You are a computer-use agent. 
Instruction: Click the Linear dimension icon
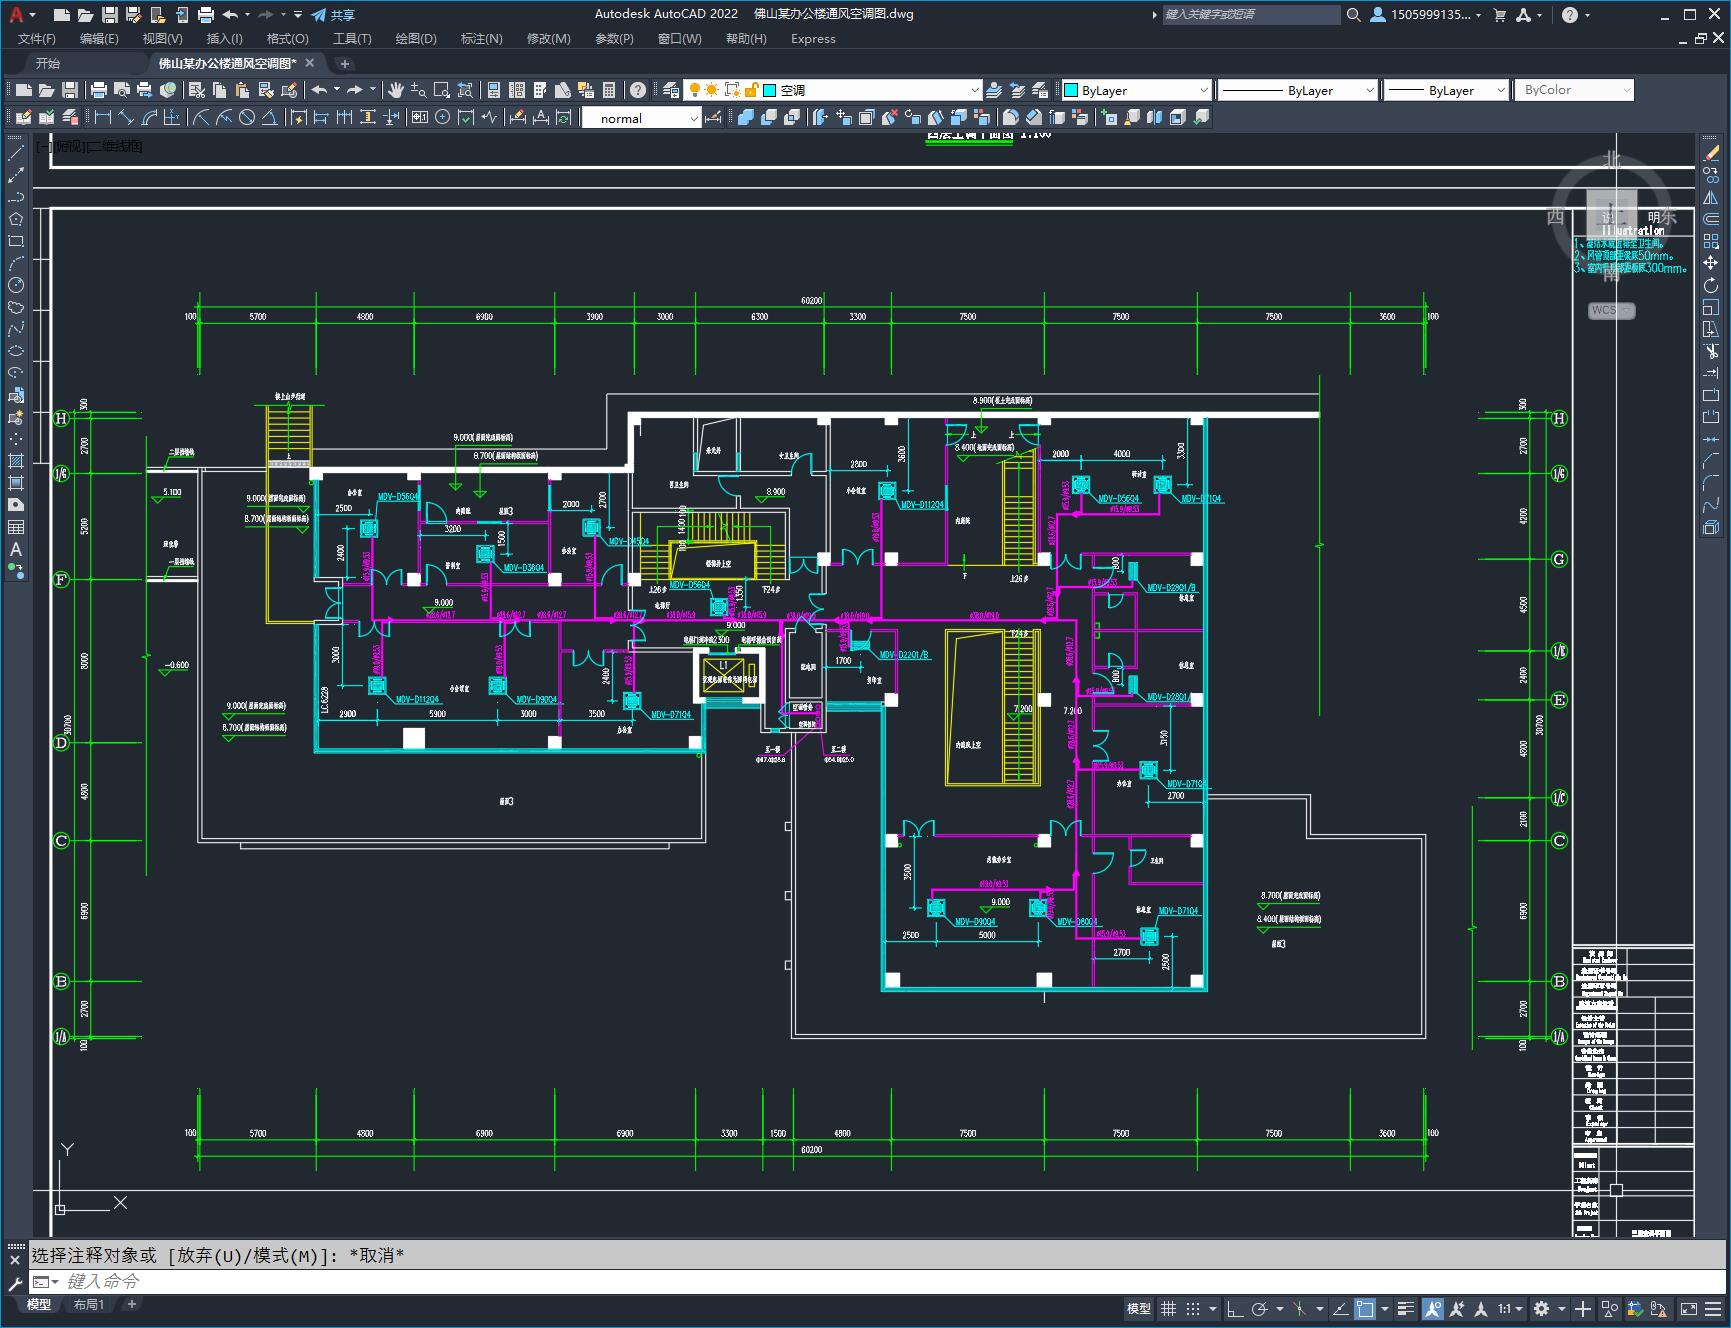point(102,118)
